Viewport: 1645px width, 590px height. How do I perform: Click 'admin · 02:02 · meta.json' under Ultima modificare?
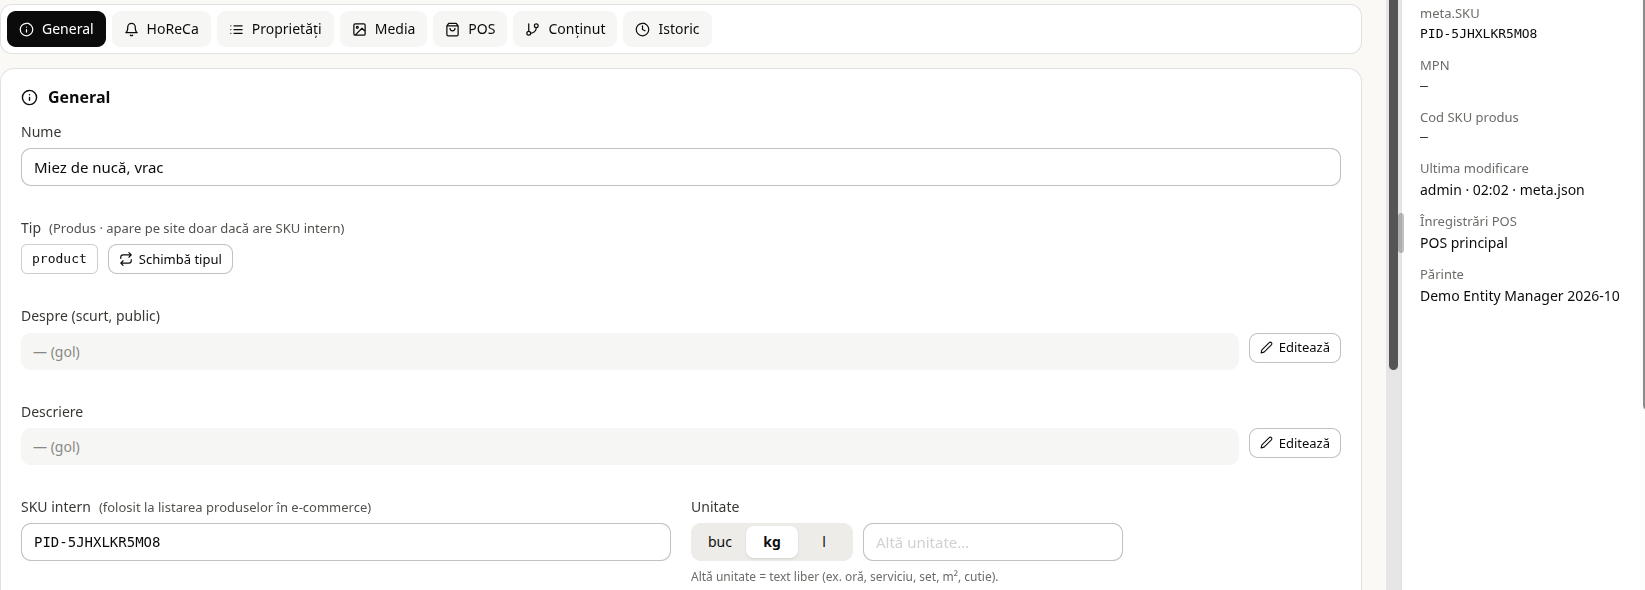[x=1502, y=190]
